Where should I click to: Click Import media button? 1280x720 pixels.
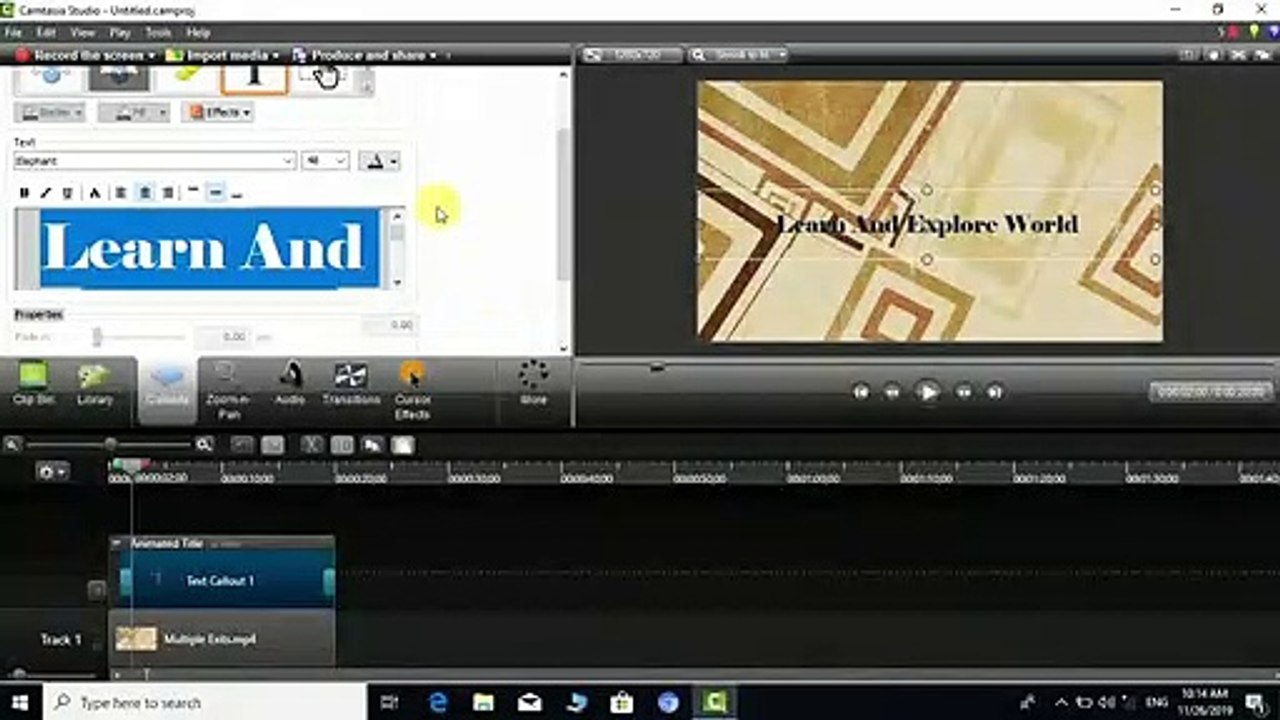[224, 55]
